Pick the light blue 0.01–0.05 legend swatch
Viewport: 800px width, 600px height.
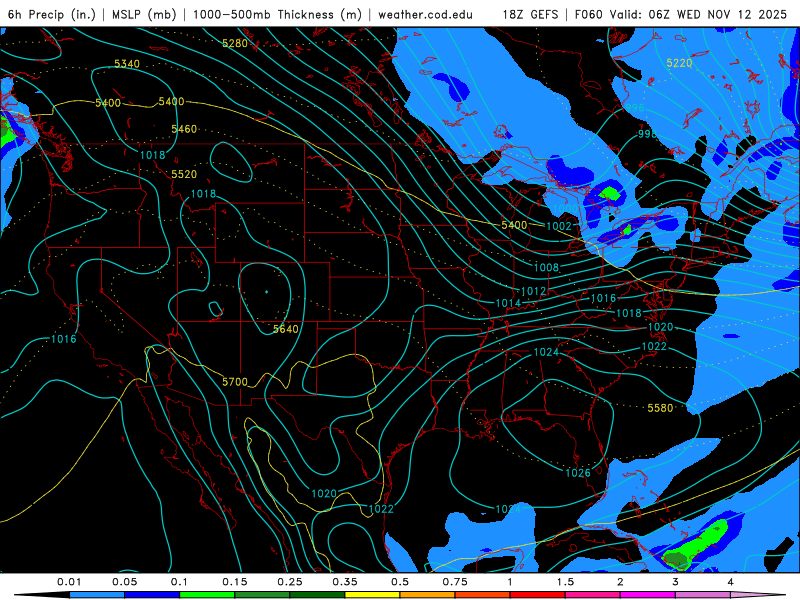click(97, 595)
